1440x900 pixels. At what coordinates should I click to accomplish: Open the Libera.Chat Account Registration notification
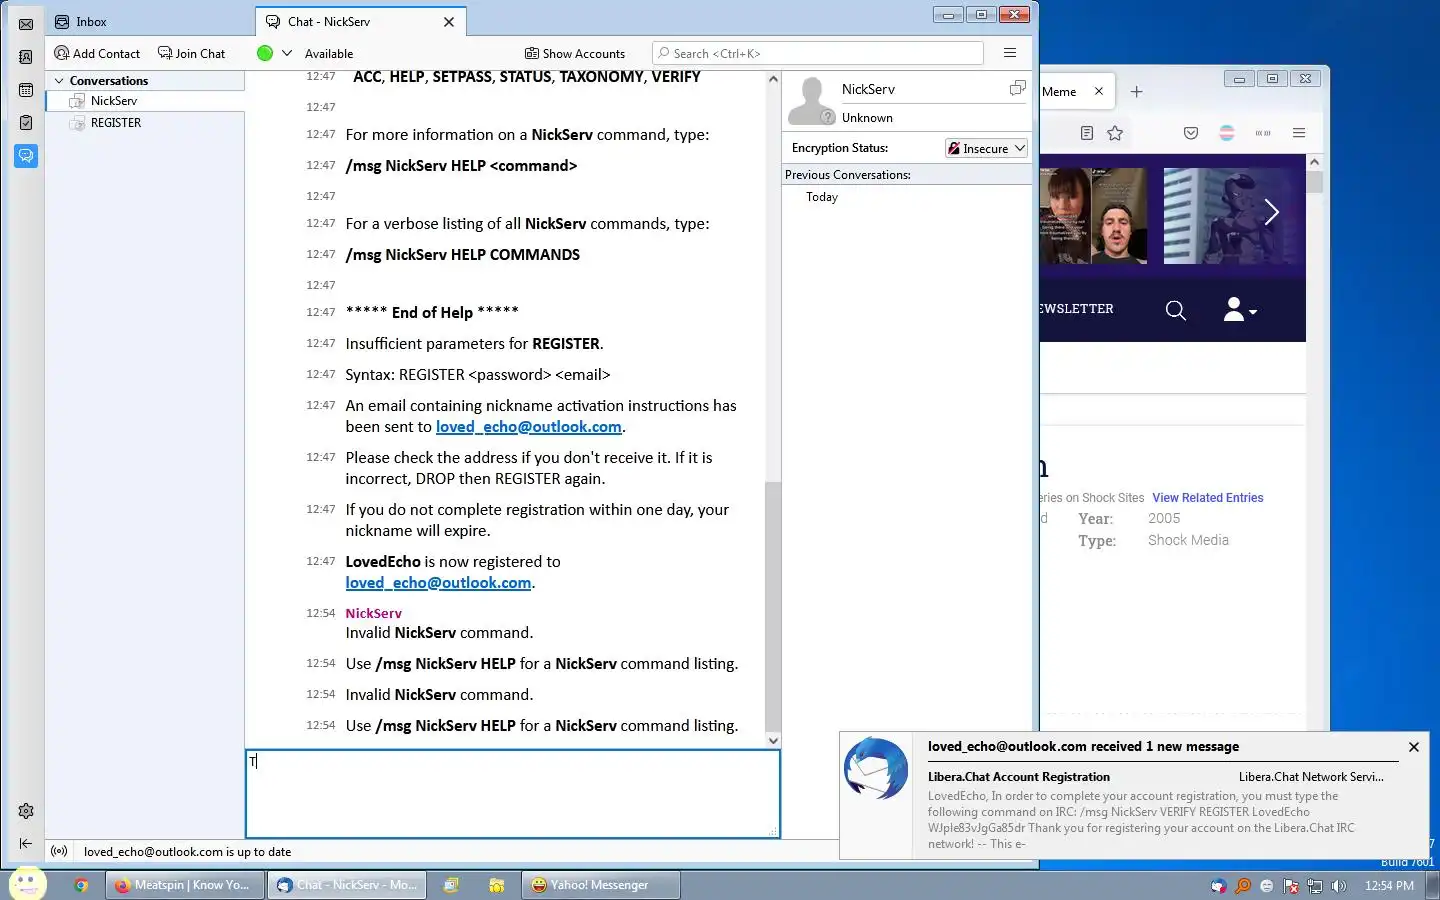[x=1019, y=777]
